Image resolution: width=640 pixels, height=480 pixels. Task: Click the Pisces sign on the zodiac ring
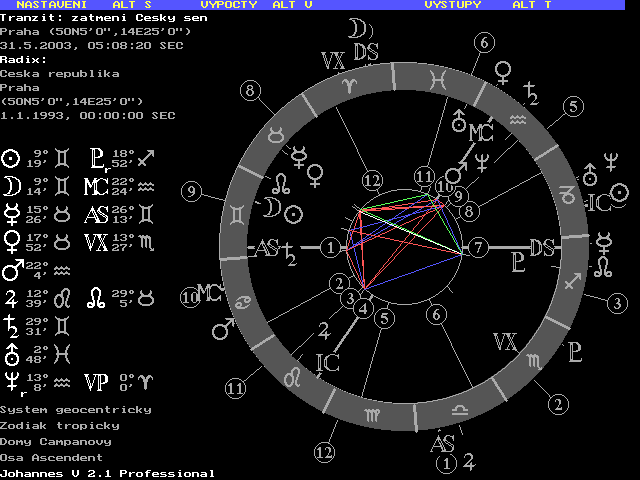point(438,77)
